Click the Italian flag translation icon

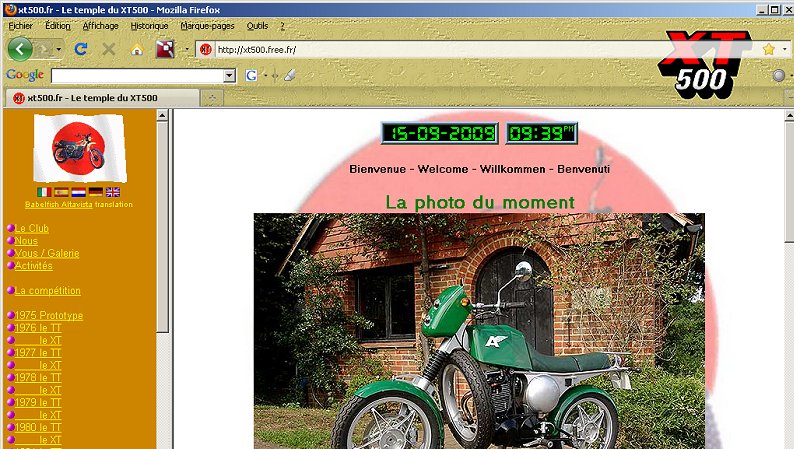click(x=44, y=192)
